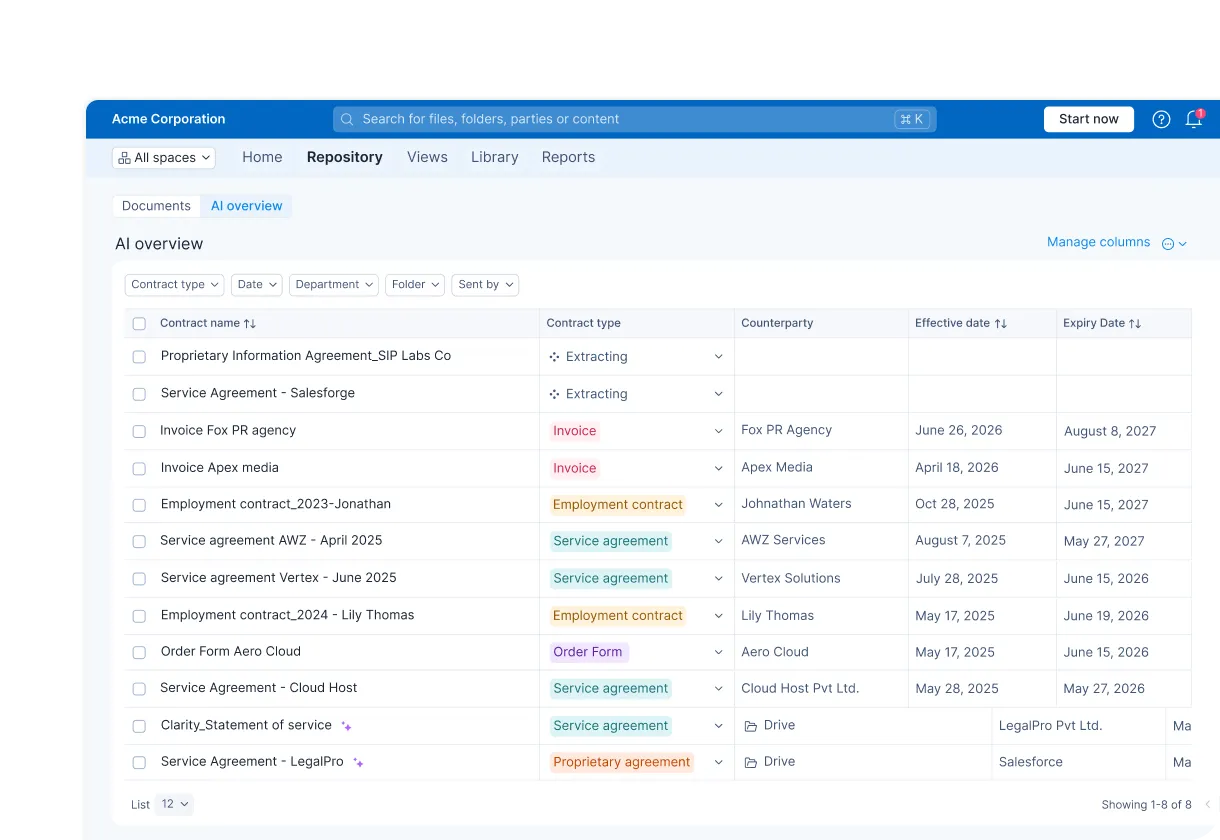Viewport: 1220px width, 840px height.
Task: Open the Manage columns link
Action: 1098,242
